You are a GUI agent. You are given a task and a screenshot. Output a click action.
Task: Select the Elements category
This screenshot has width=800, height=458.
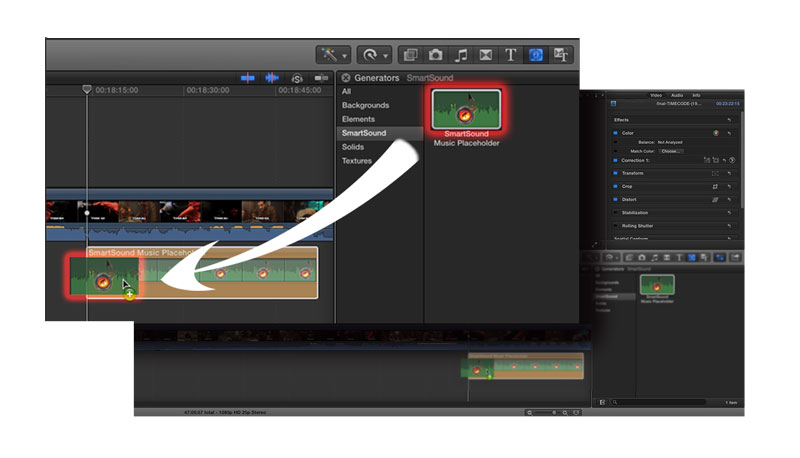point(358,119)
